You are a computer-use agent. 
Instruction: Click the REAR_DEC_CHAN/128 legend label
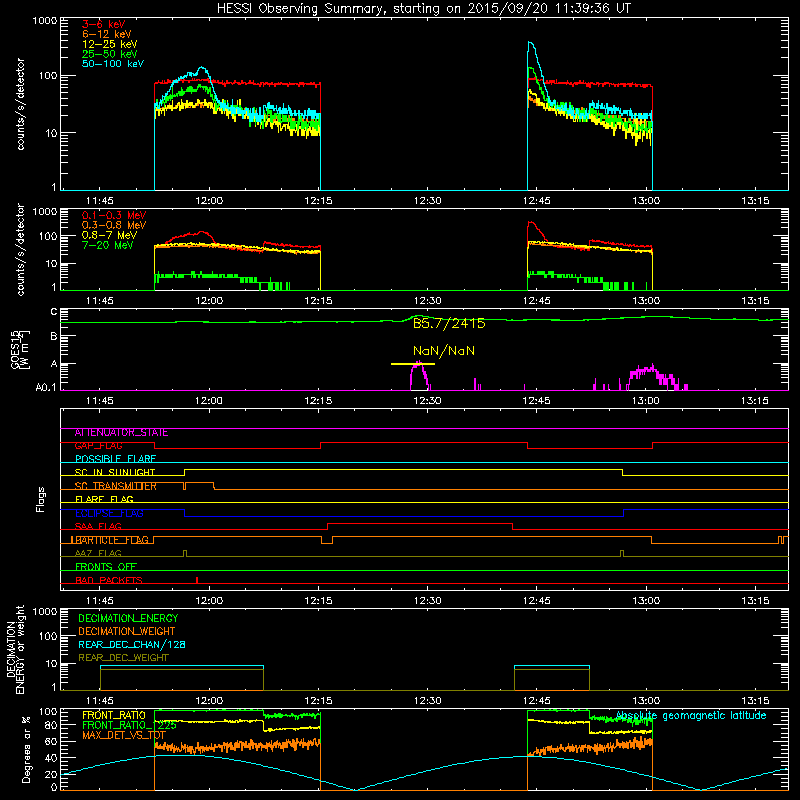point(132,645)
